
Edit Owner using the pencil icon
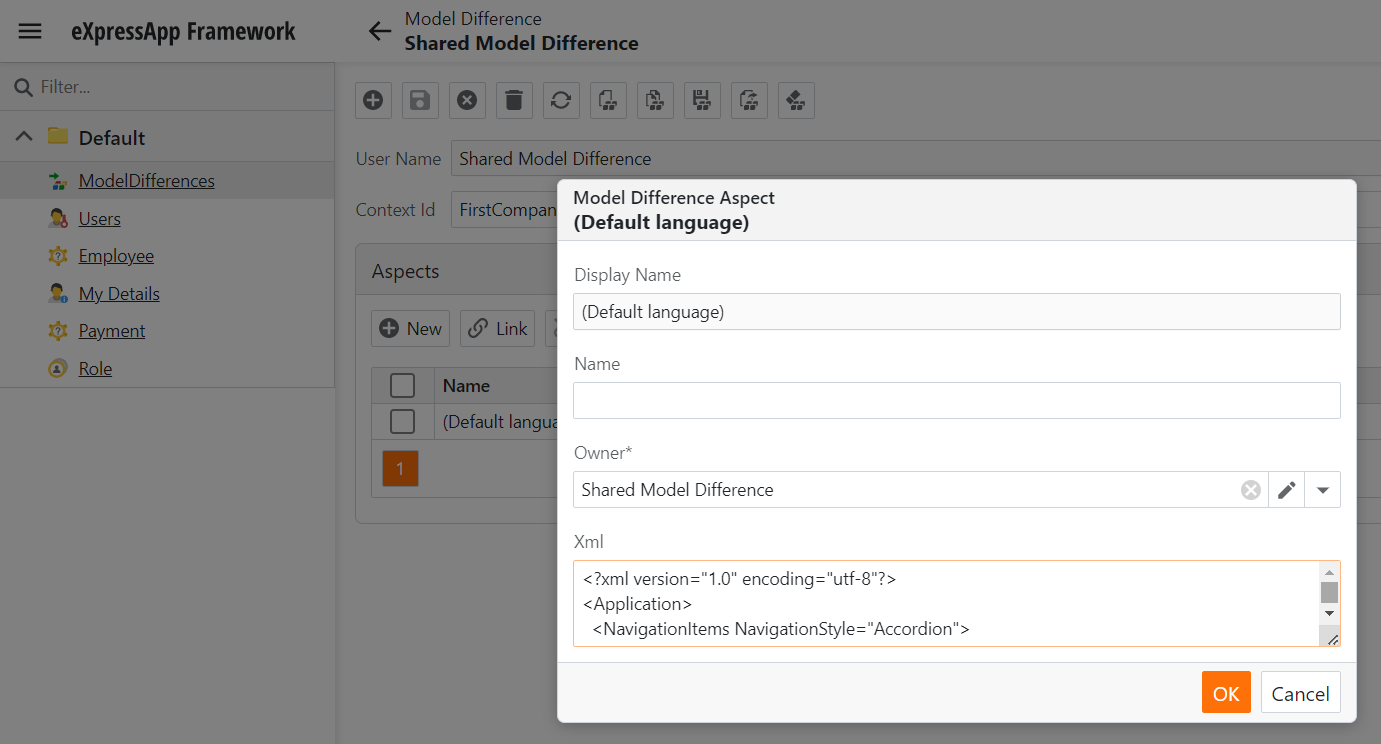coord(1286,489)
